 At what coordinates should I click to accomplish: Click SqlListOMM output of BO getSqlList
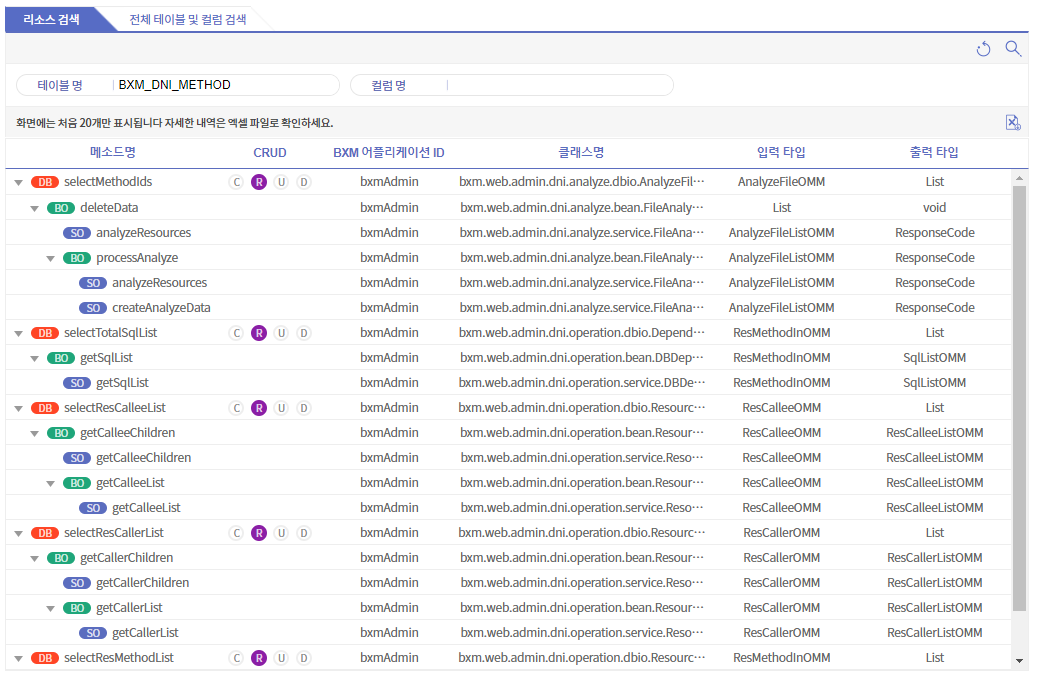tap(934, 358)
